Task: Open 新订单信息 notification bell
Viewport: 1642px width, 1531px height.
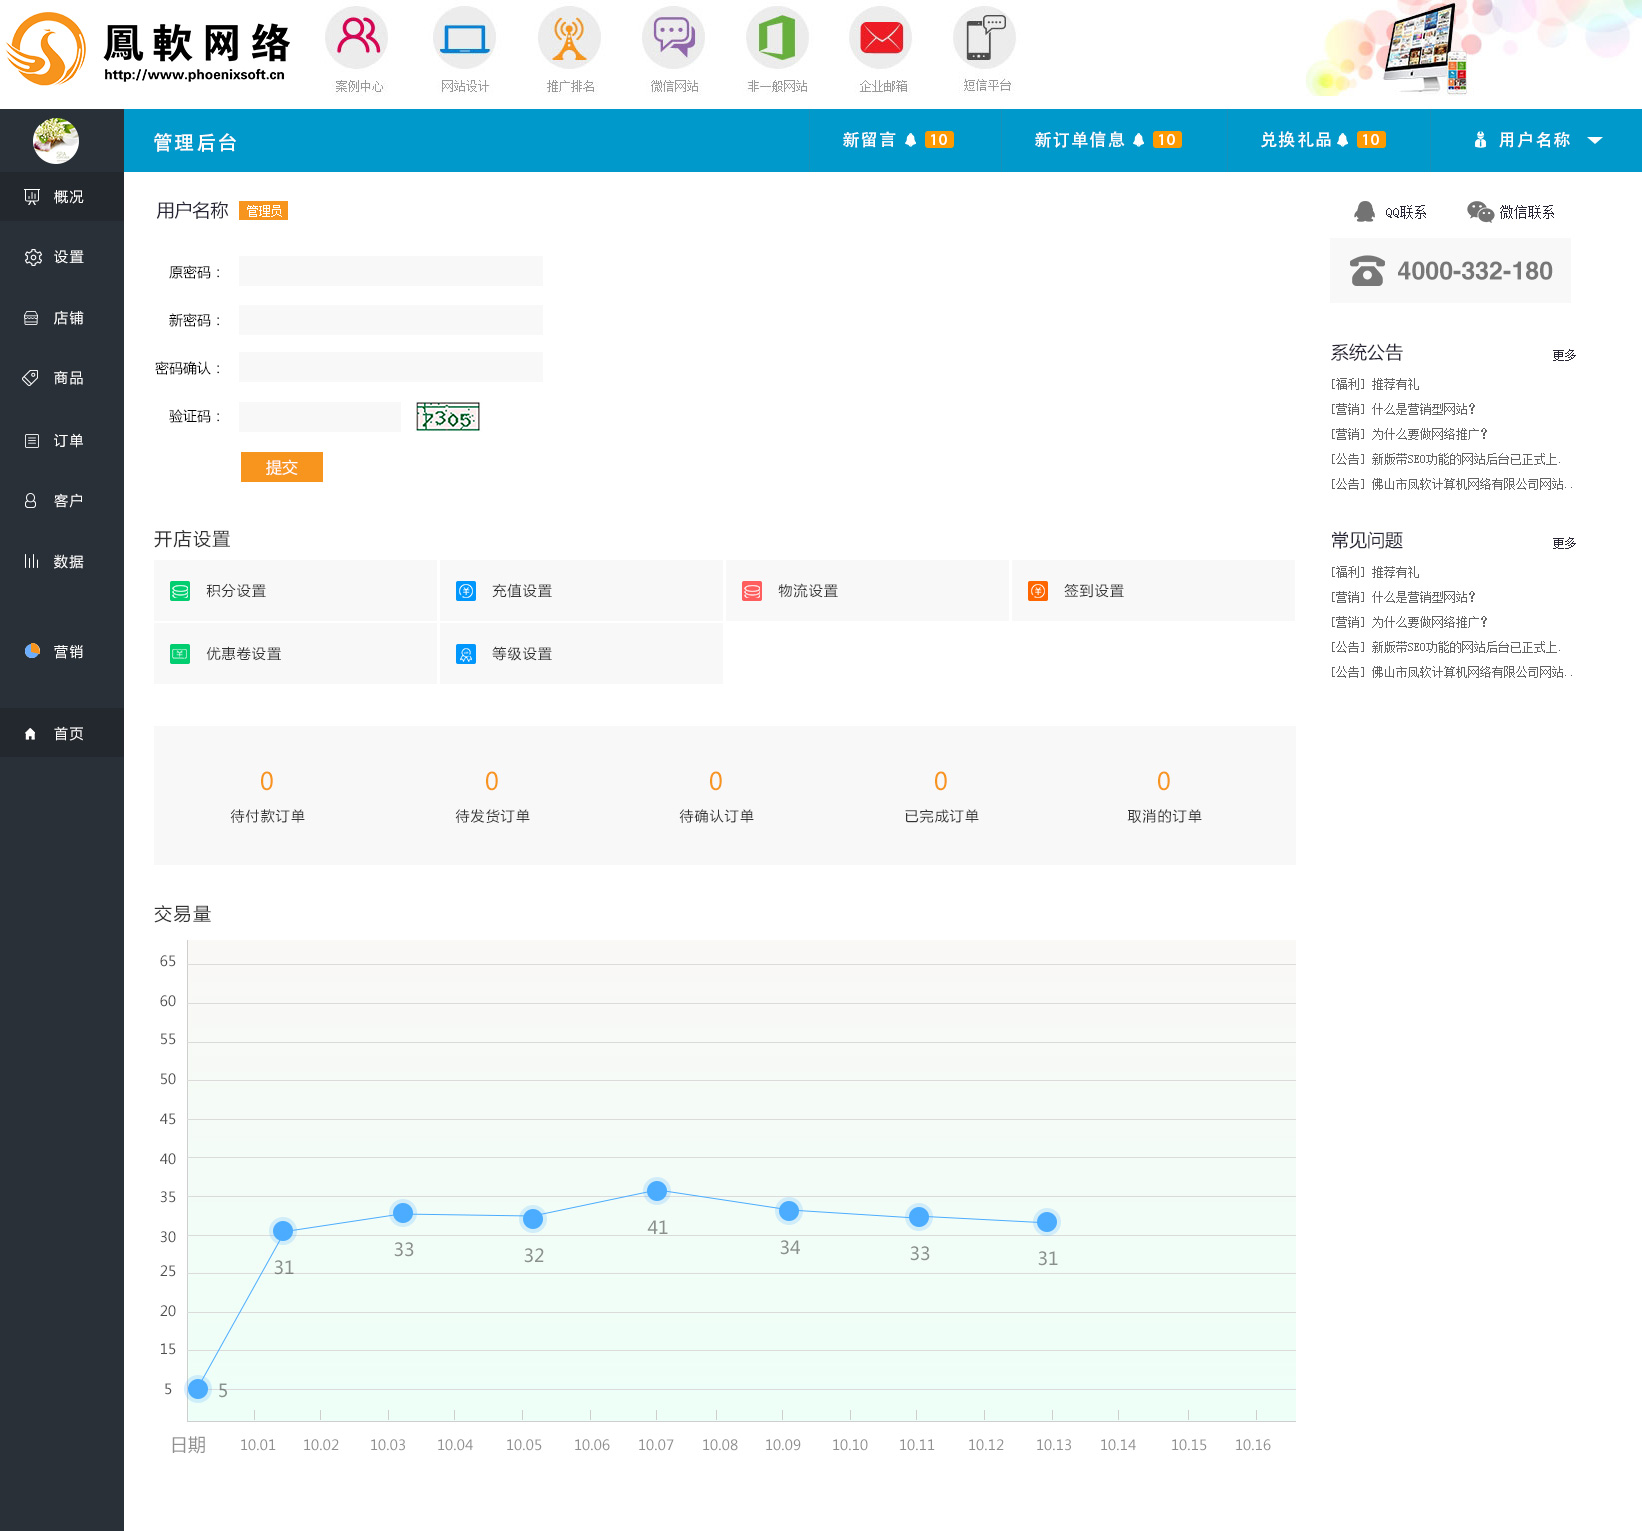Action: (x=1138, y=140)
